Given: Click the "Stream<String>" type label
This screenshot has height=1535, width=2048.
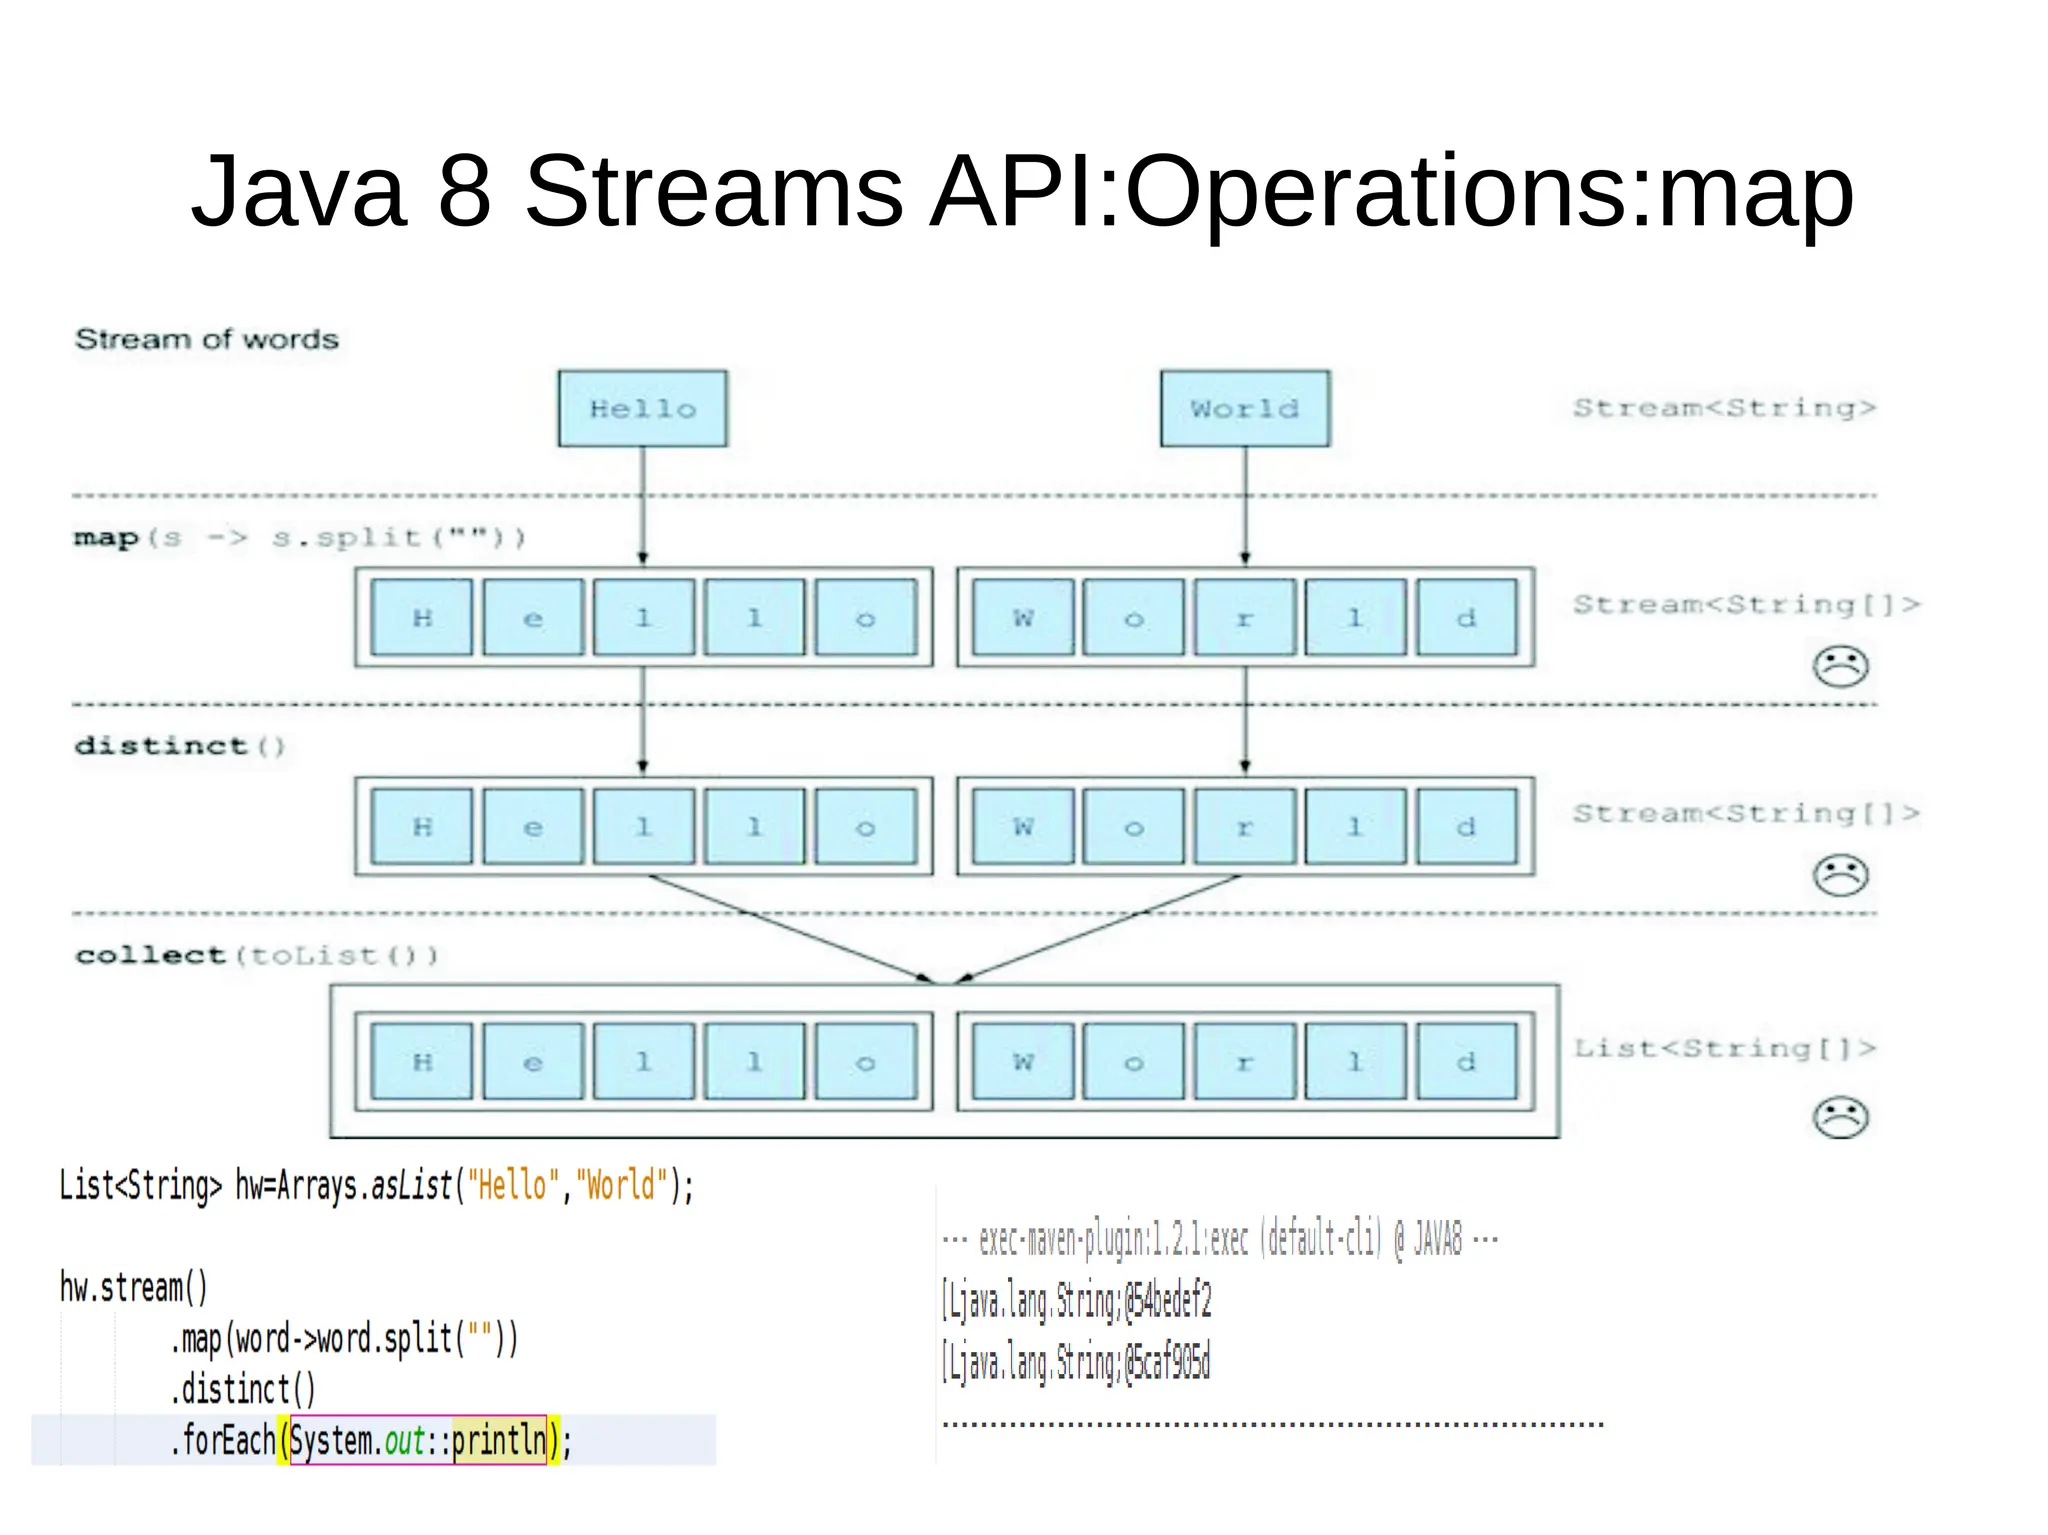Looking at the screenshot, I should (1724, 407).
